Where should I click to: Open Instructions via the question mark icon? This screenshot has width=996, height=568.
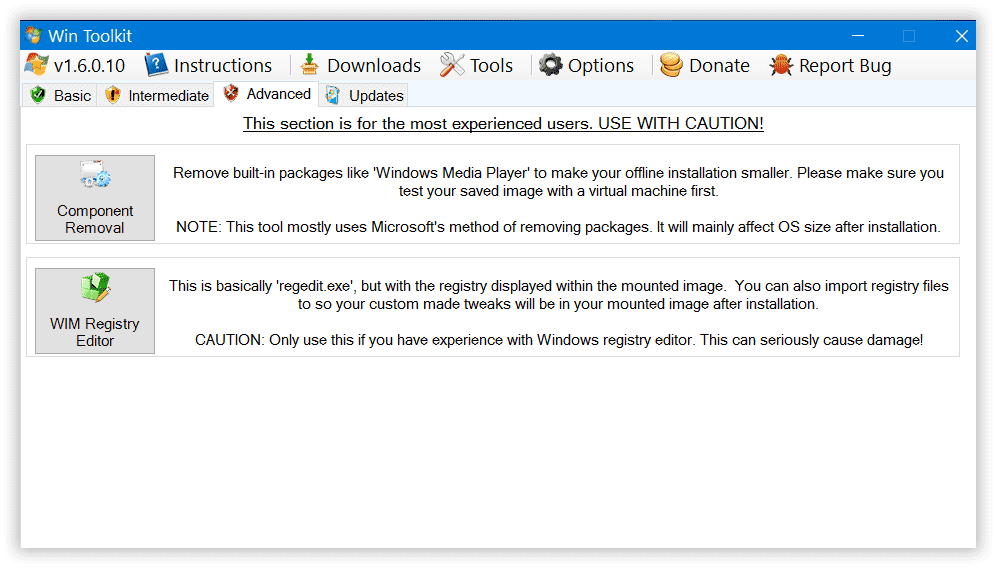pyautogui.click(x=156, y=65)
